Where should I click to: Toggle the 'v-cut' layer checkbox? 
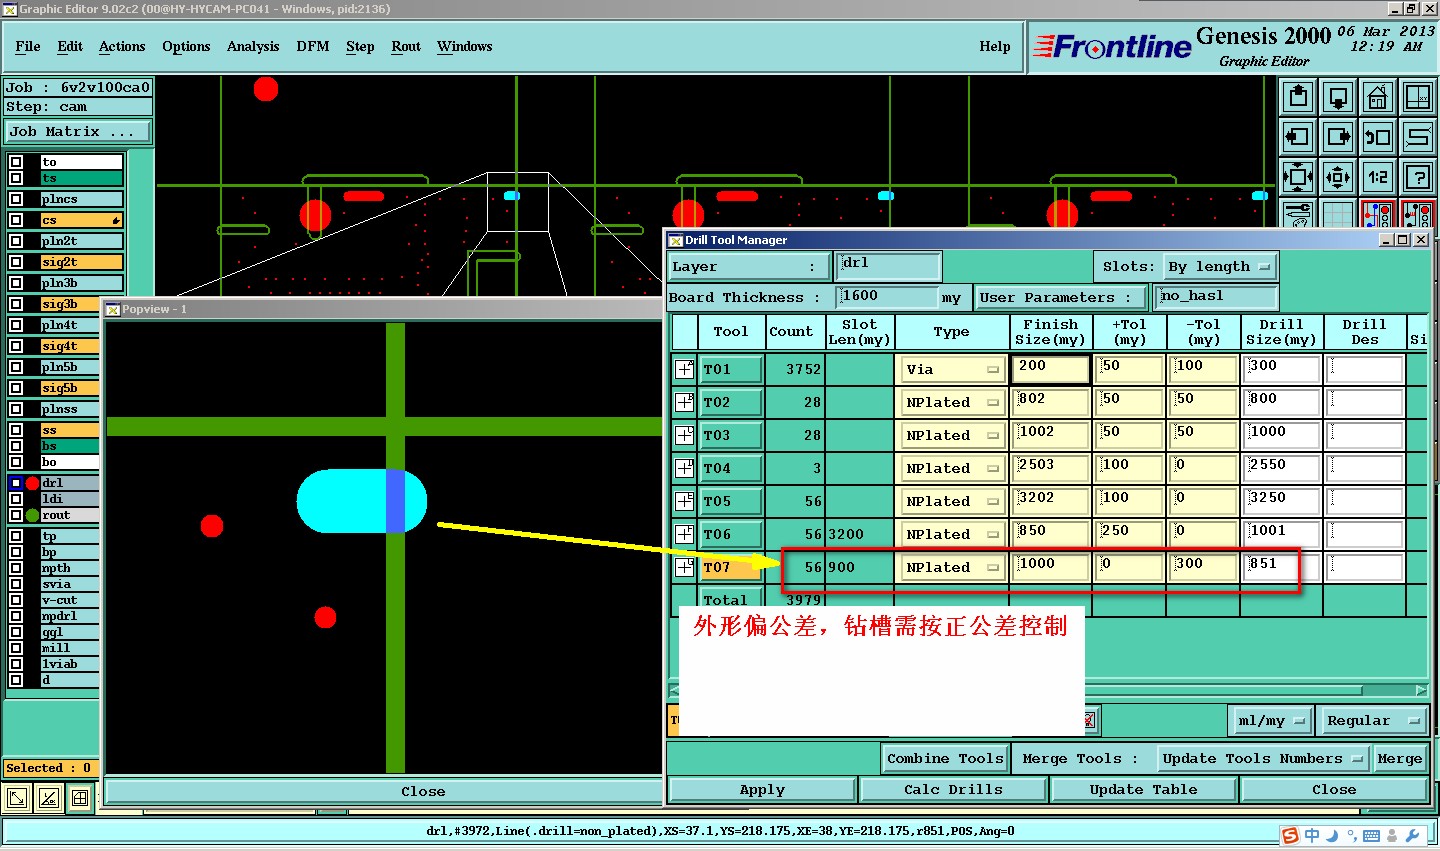[16, 600]
